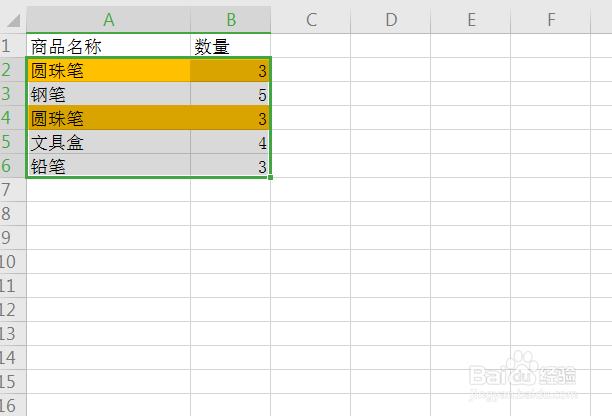
Task: Select column A header
Action: [108, 19]
